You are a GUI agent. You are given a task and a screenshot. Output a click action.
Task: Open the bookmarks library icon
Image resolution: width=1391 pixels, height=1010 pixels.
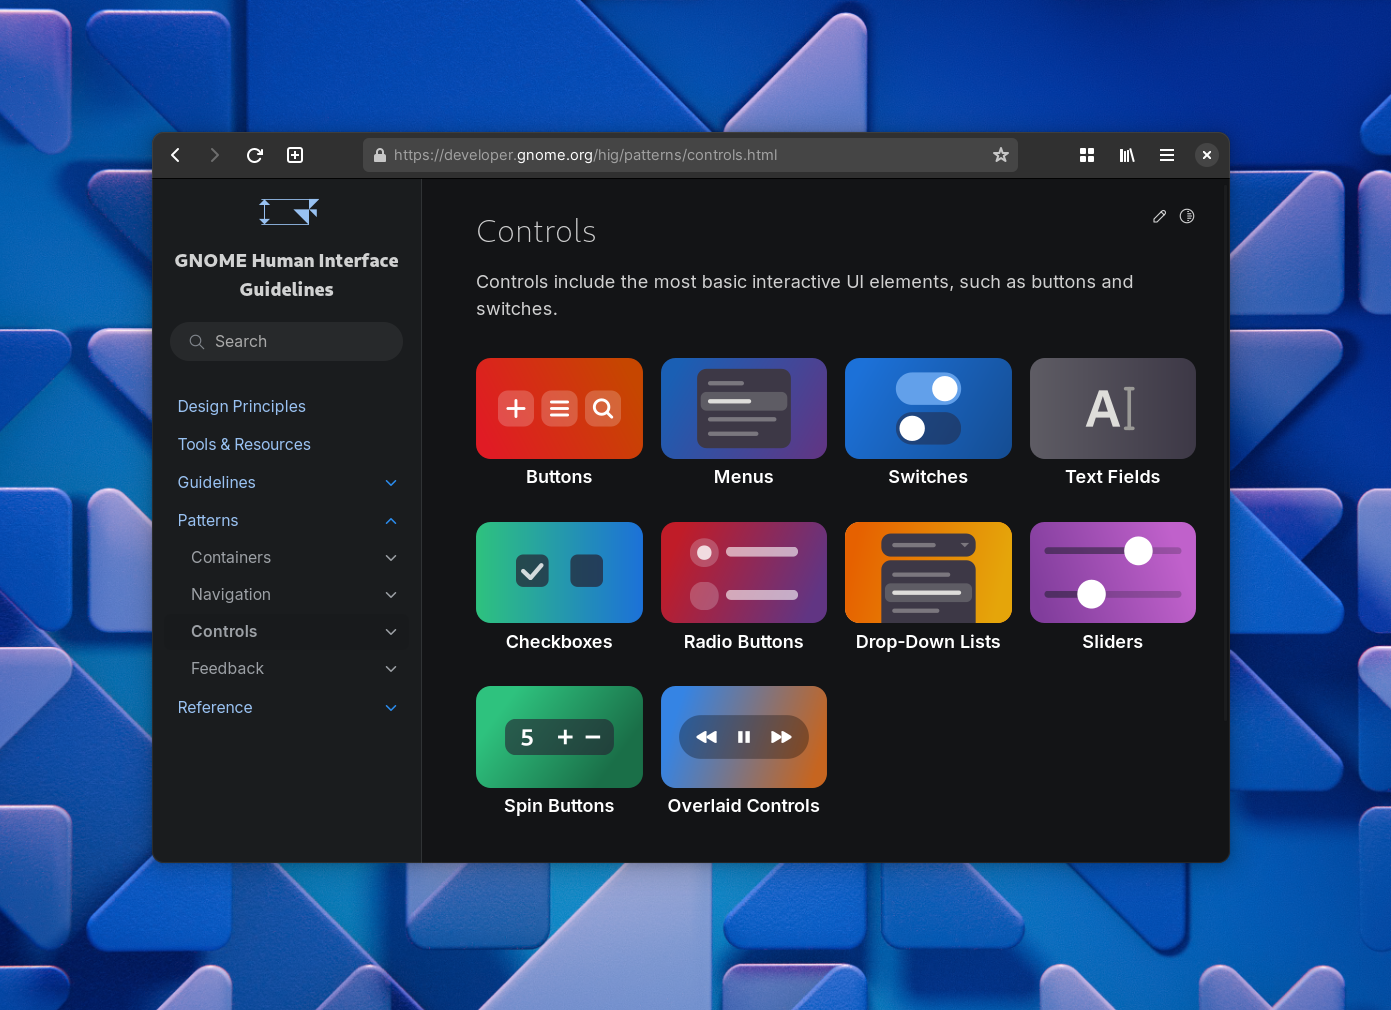[x=1127, y=155]
